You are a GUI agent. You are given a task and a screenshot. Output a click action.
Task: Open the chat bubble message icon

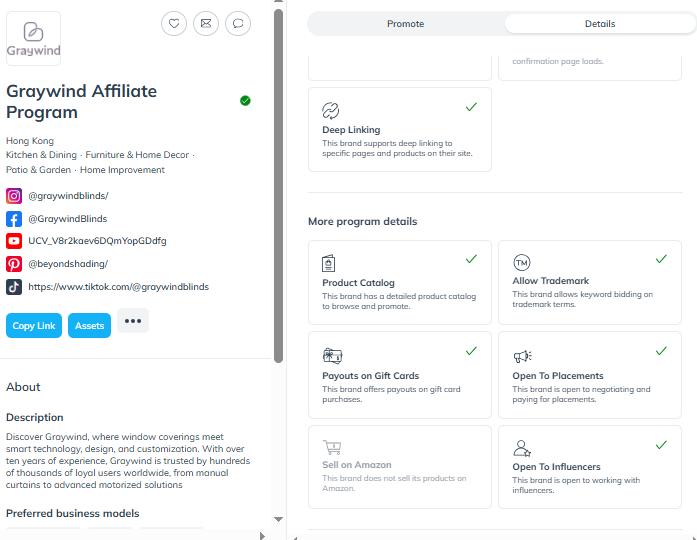tap(238, 24)
